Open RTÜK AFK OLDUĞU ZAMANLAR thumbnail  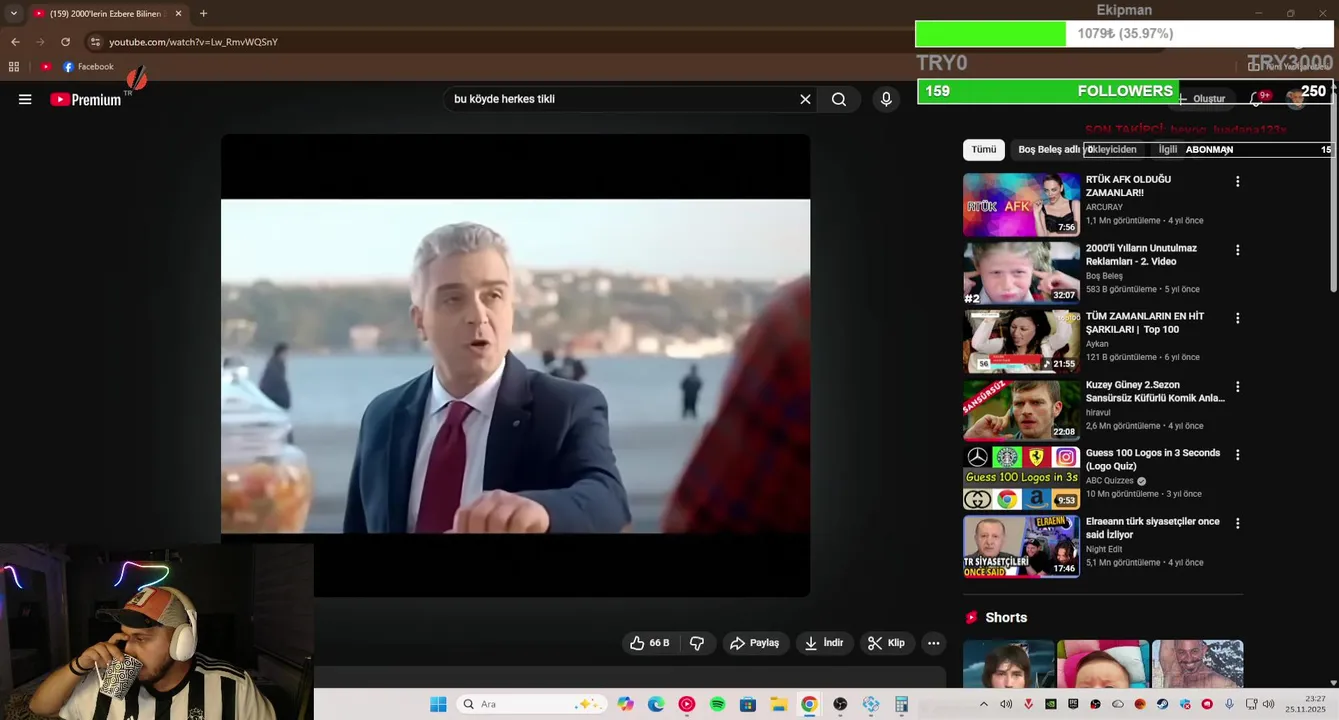tap(1021, 205)
